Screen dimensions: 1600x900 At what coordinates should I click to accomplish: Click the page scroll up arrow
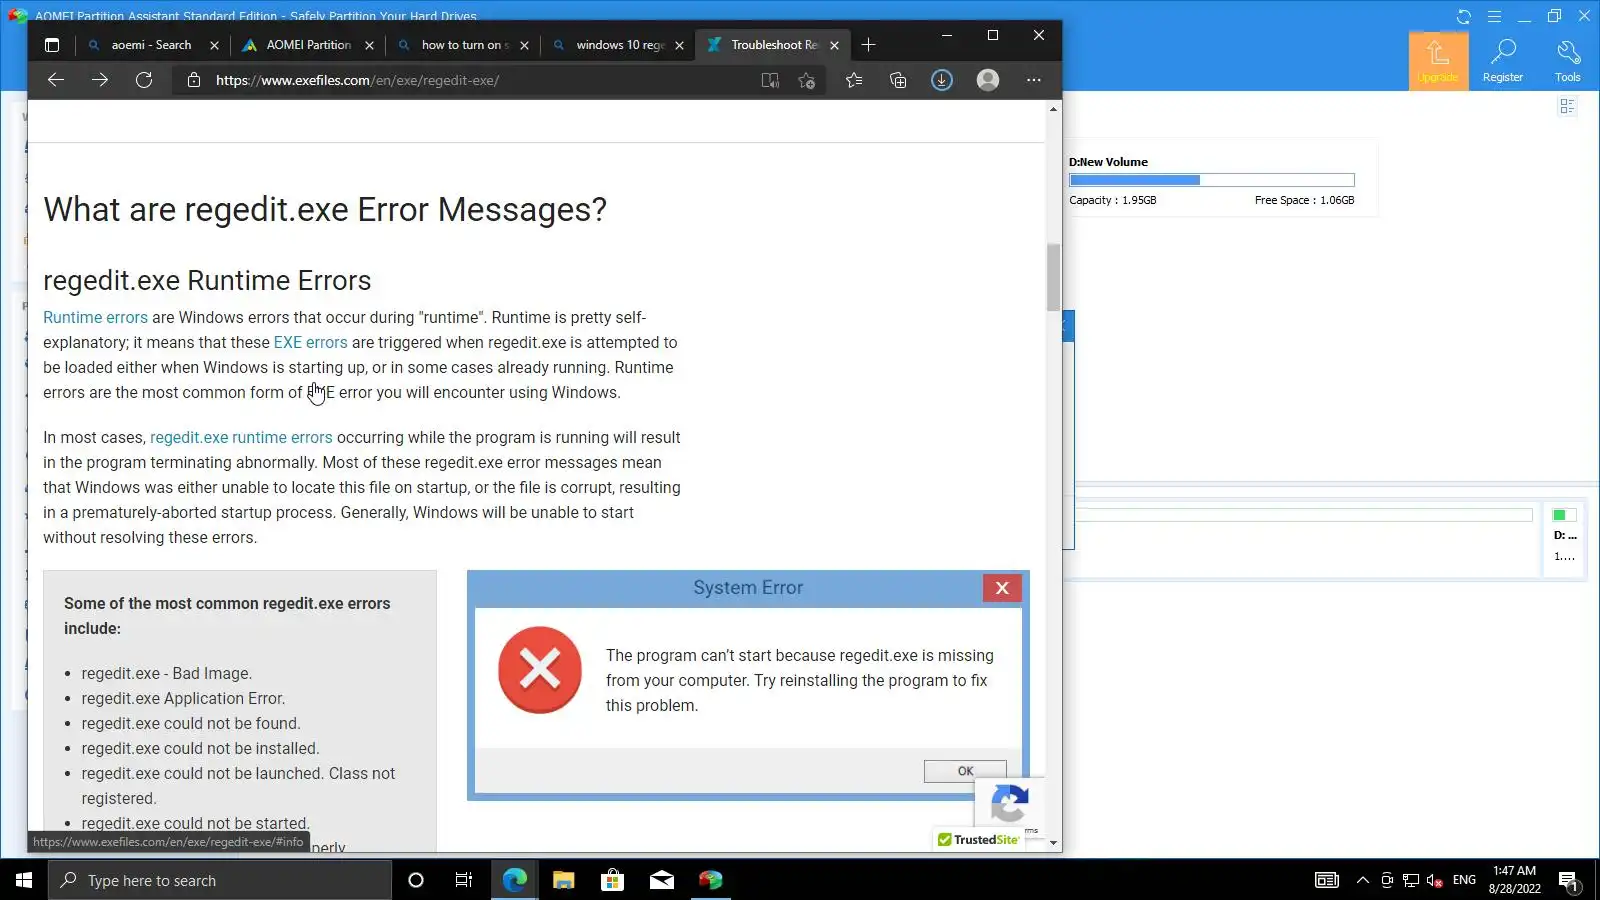1053,109
